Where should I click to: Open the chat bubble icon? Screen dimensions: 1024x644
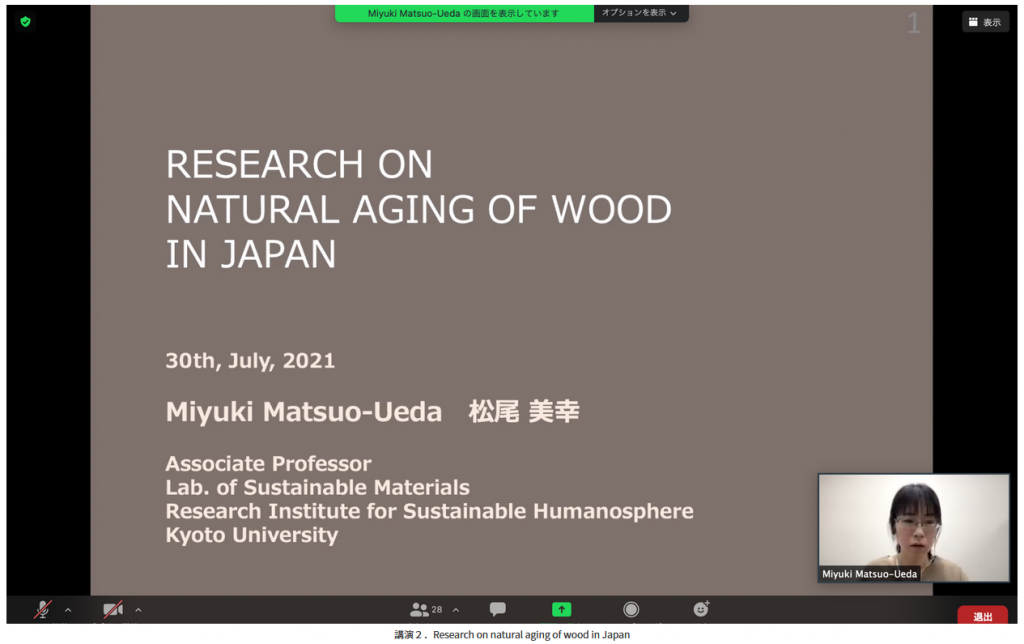[x=498, y=609]
